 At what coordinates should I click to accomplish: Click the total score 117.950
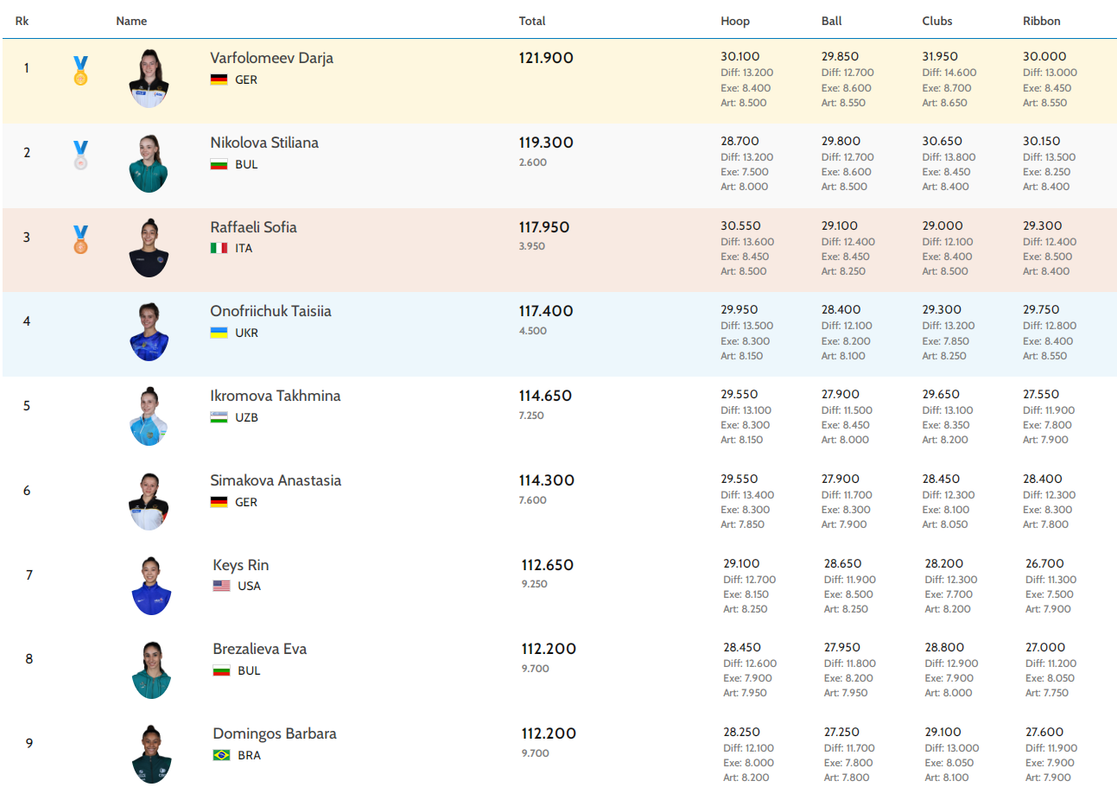tap(544, 227)
